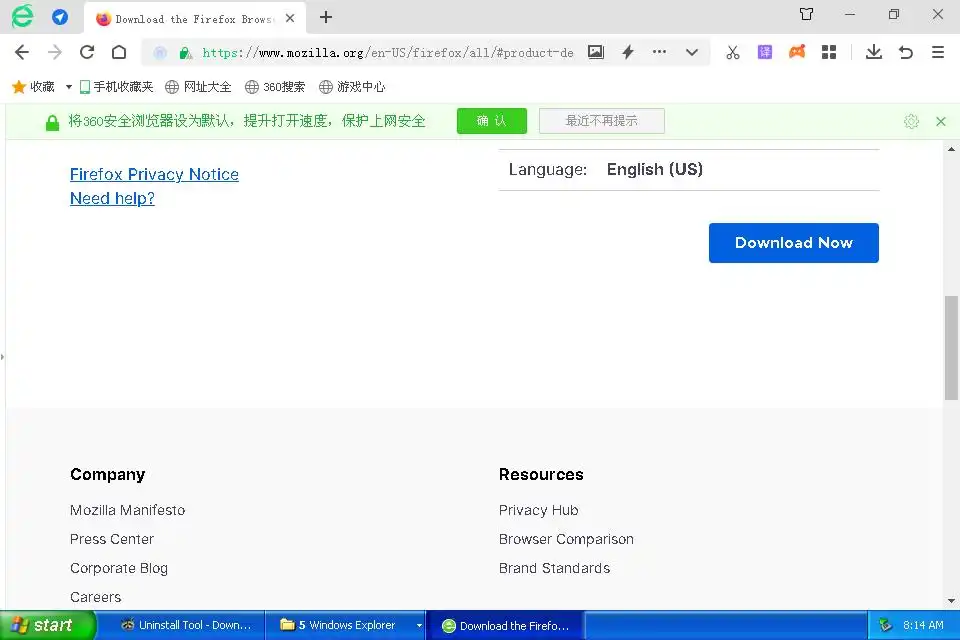Click the Download Now button
960x640 pixels.
793,243
